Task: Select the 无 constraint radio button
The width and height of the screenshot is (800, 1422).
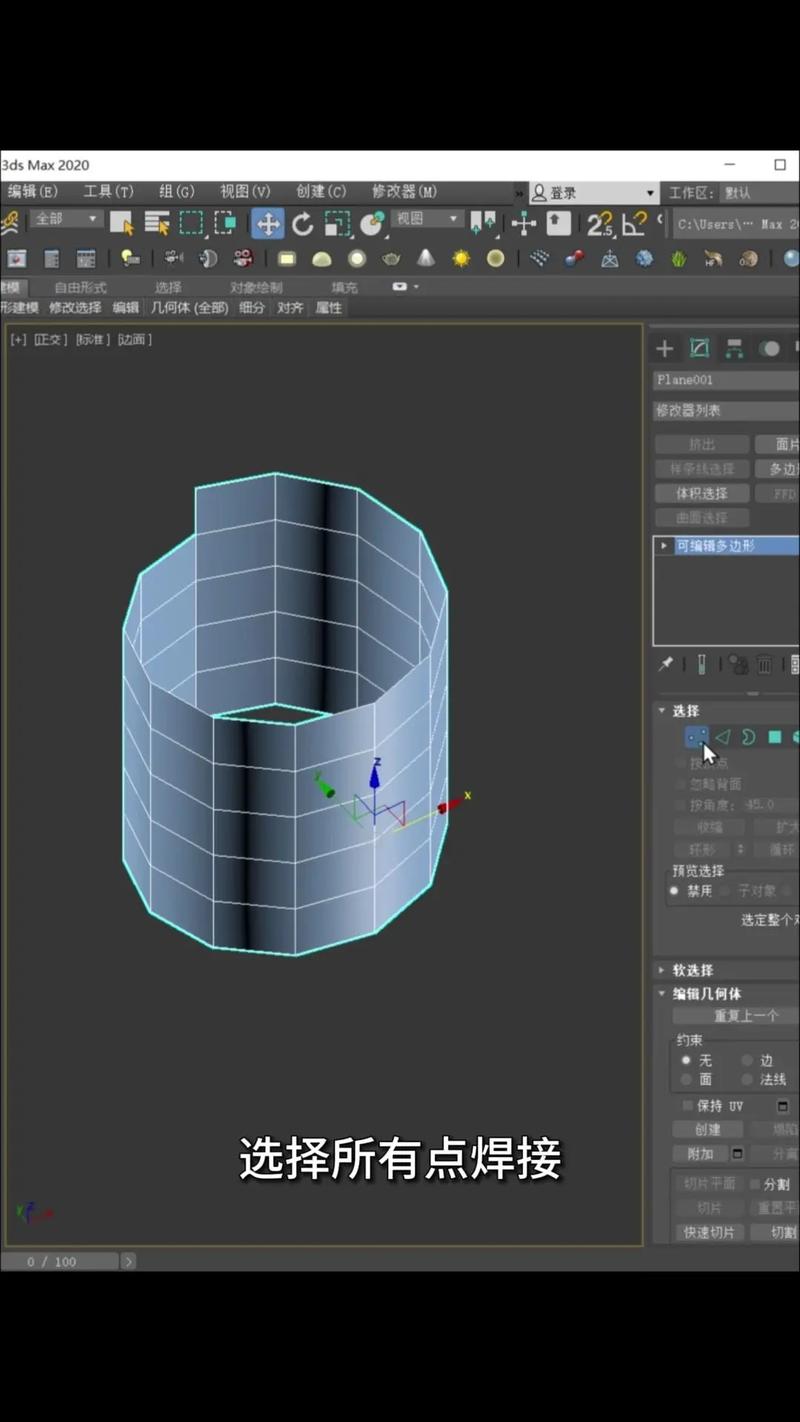Action: (686, 1060)
